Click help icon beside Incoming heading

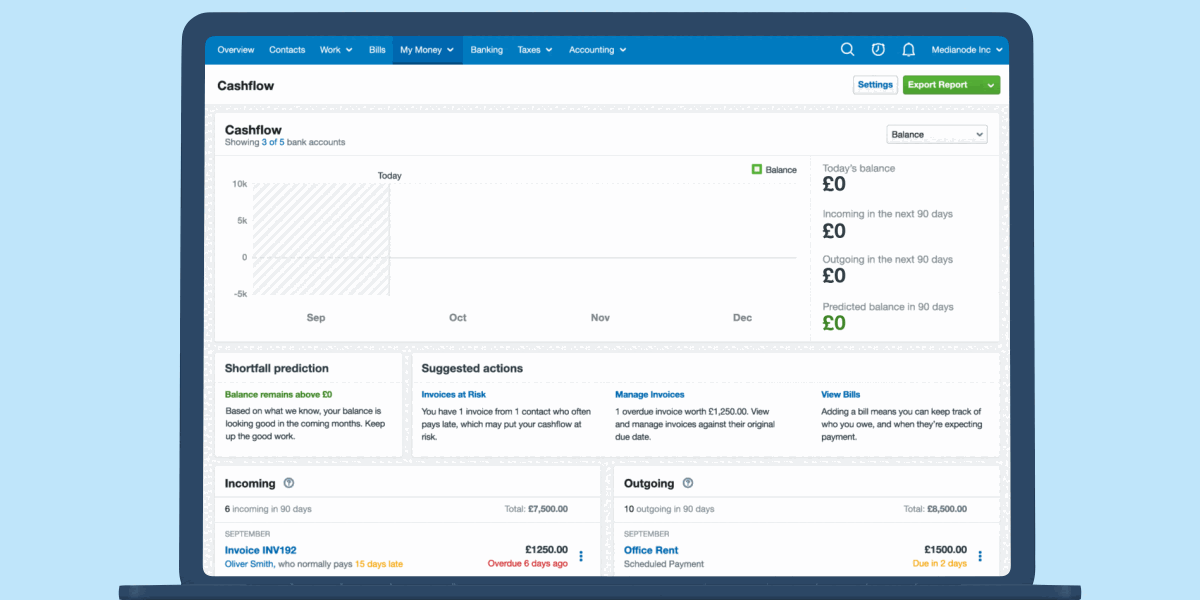289,483
